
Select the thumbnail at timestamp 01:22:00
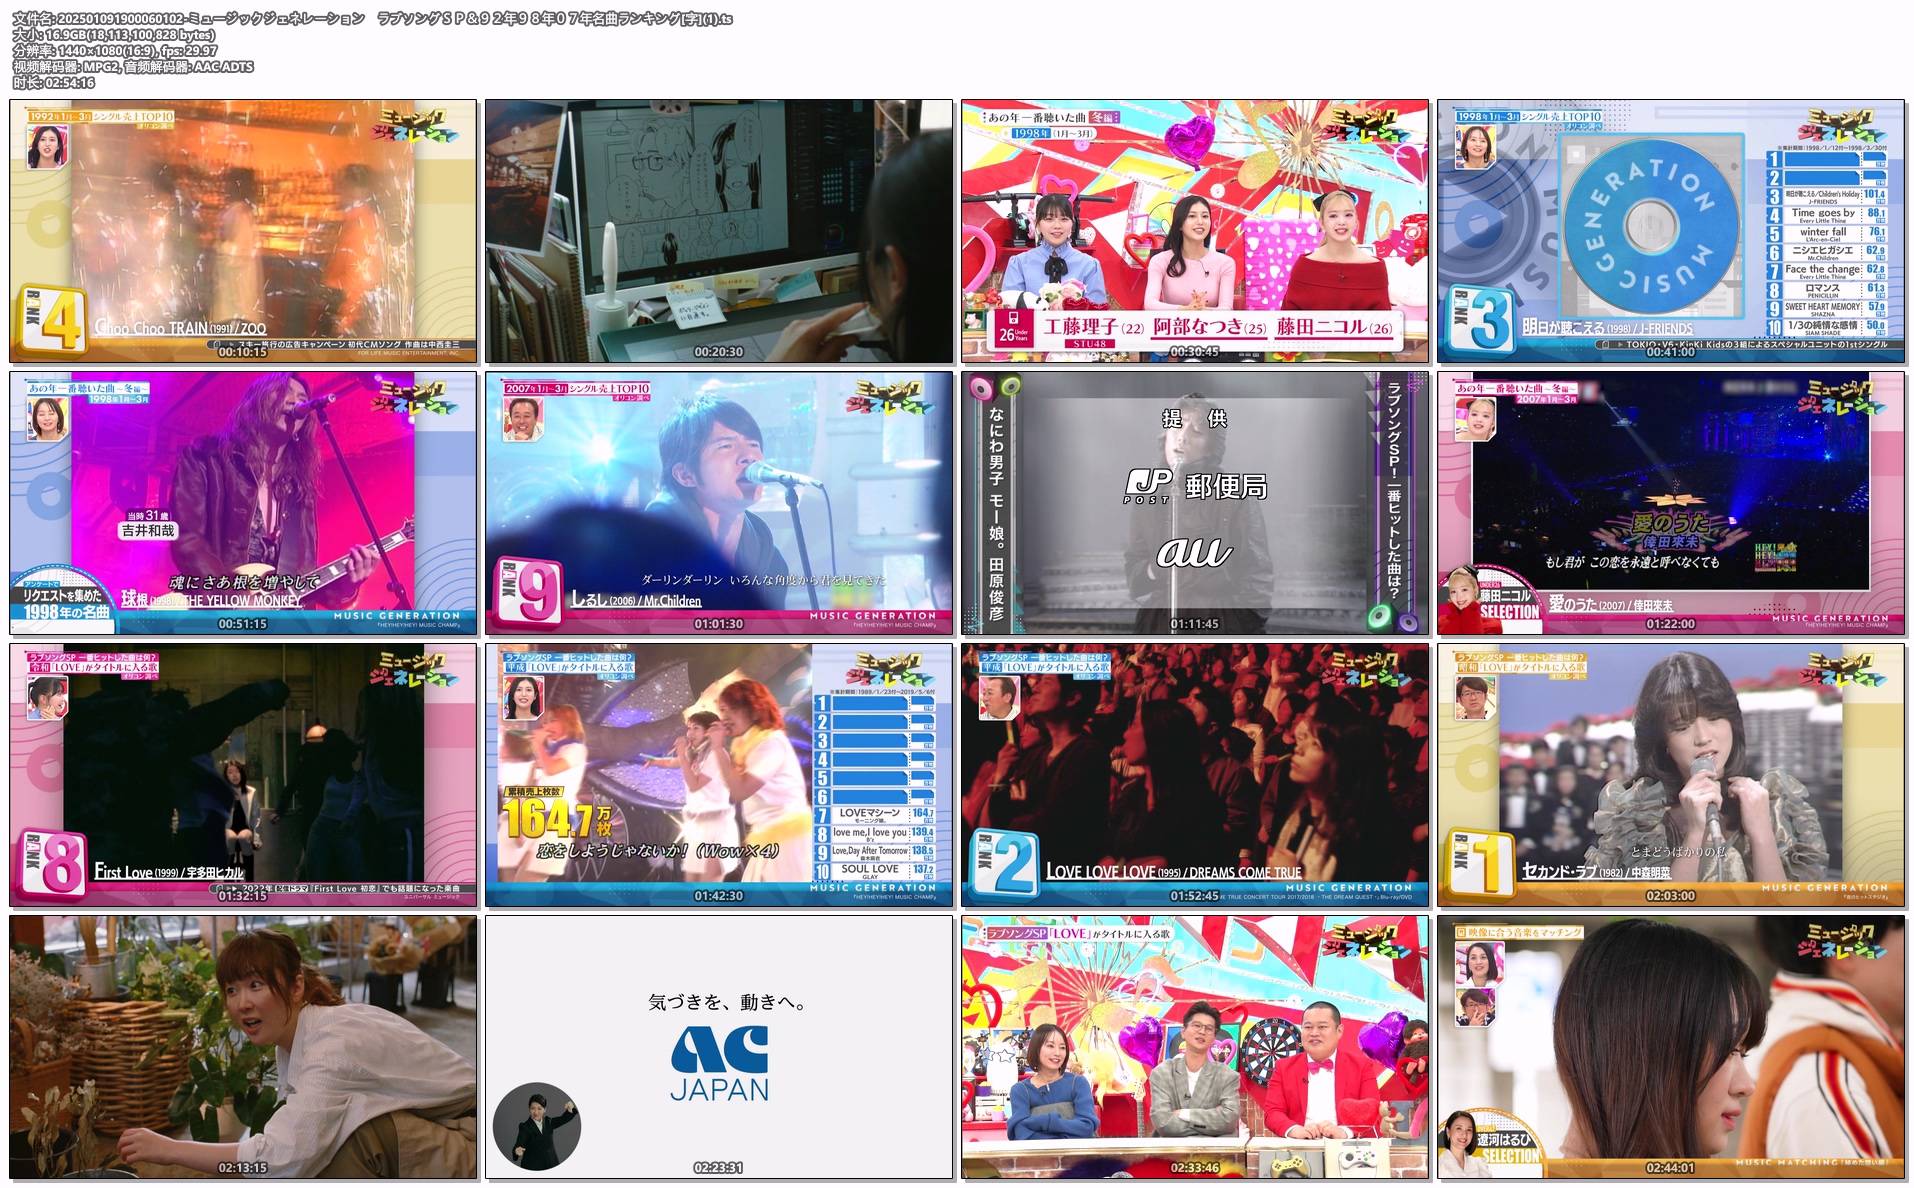1671,503
